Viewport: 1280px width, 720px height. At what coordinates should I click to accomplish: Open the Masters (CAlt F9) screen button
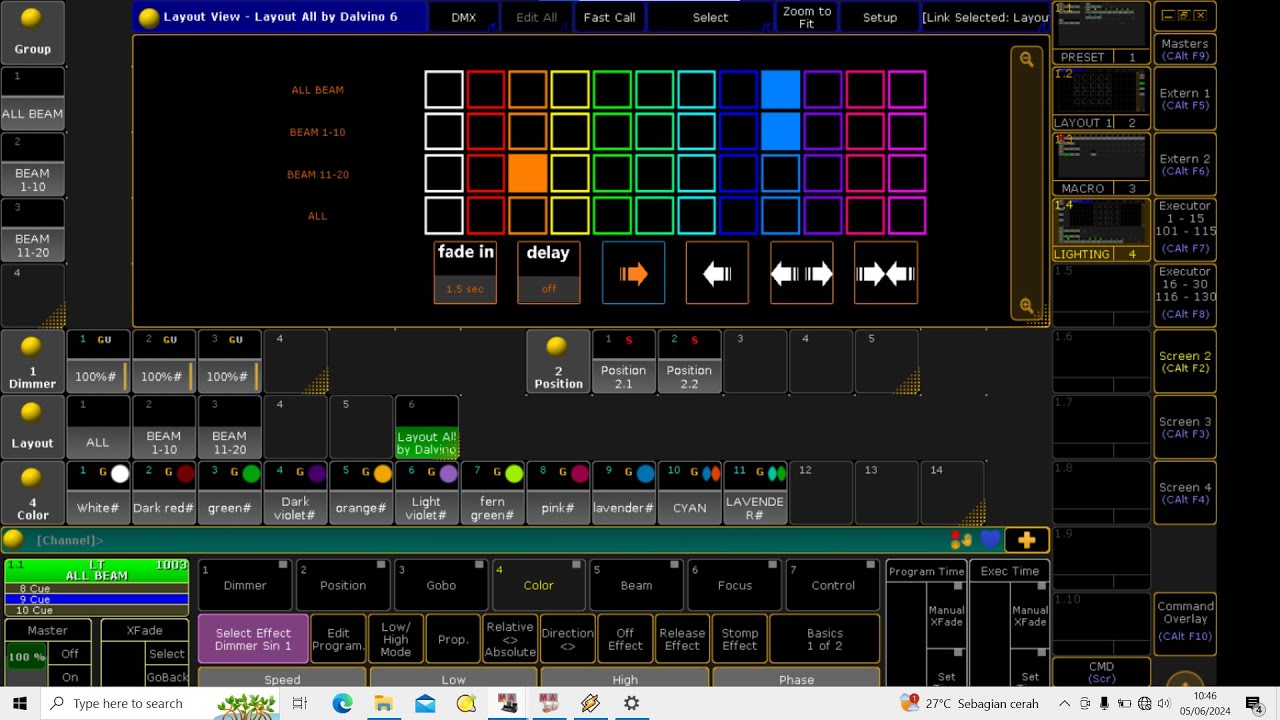[x=1185, y=49]
